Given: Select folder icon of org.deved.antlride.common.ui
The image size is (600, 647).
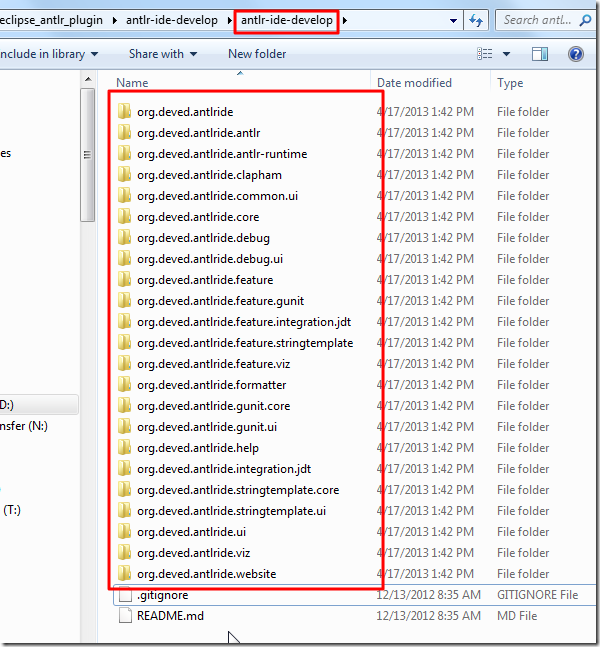Looking at the screenshot, I should (124, 196).
